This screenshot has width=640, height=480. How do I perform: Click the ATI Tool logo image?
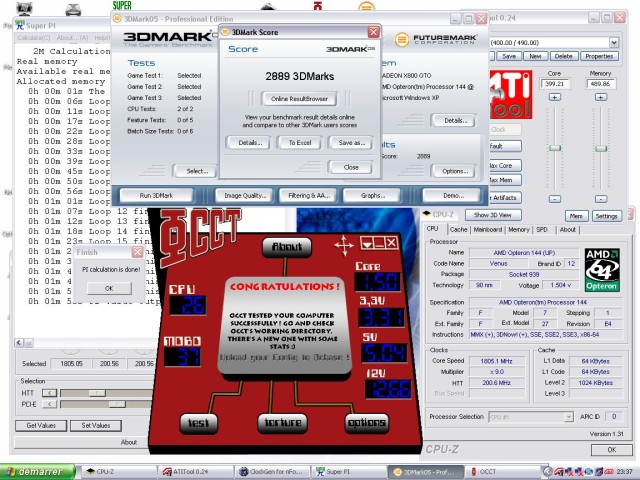(511, 94)
